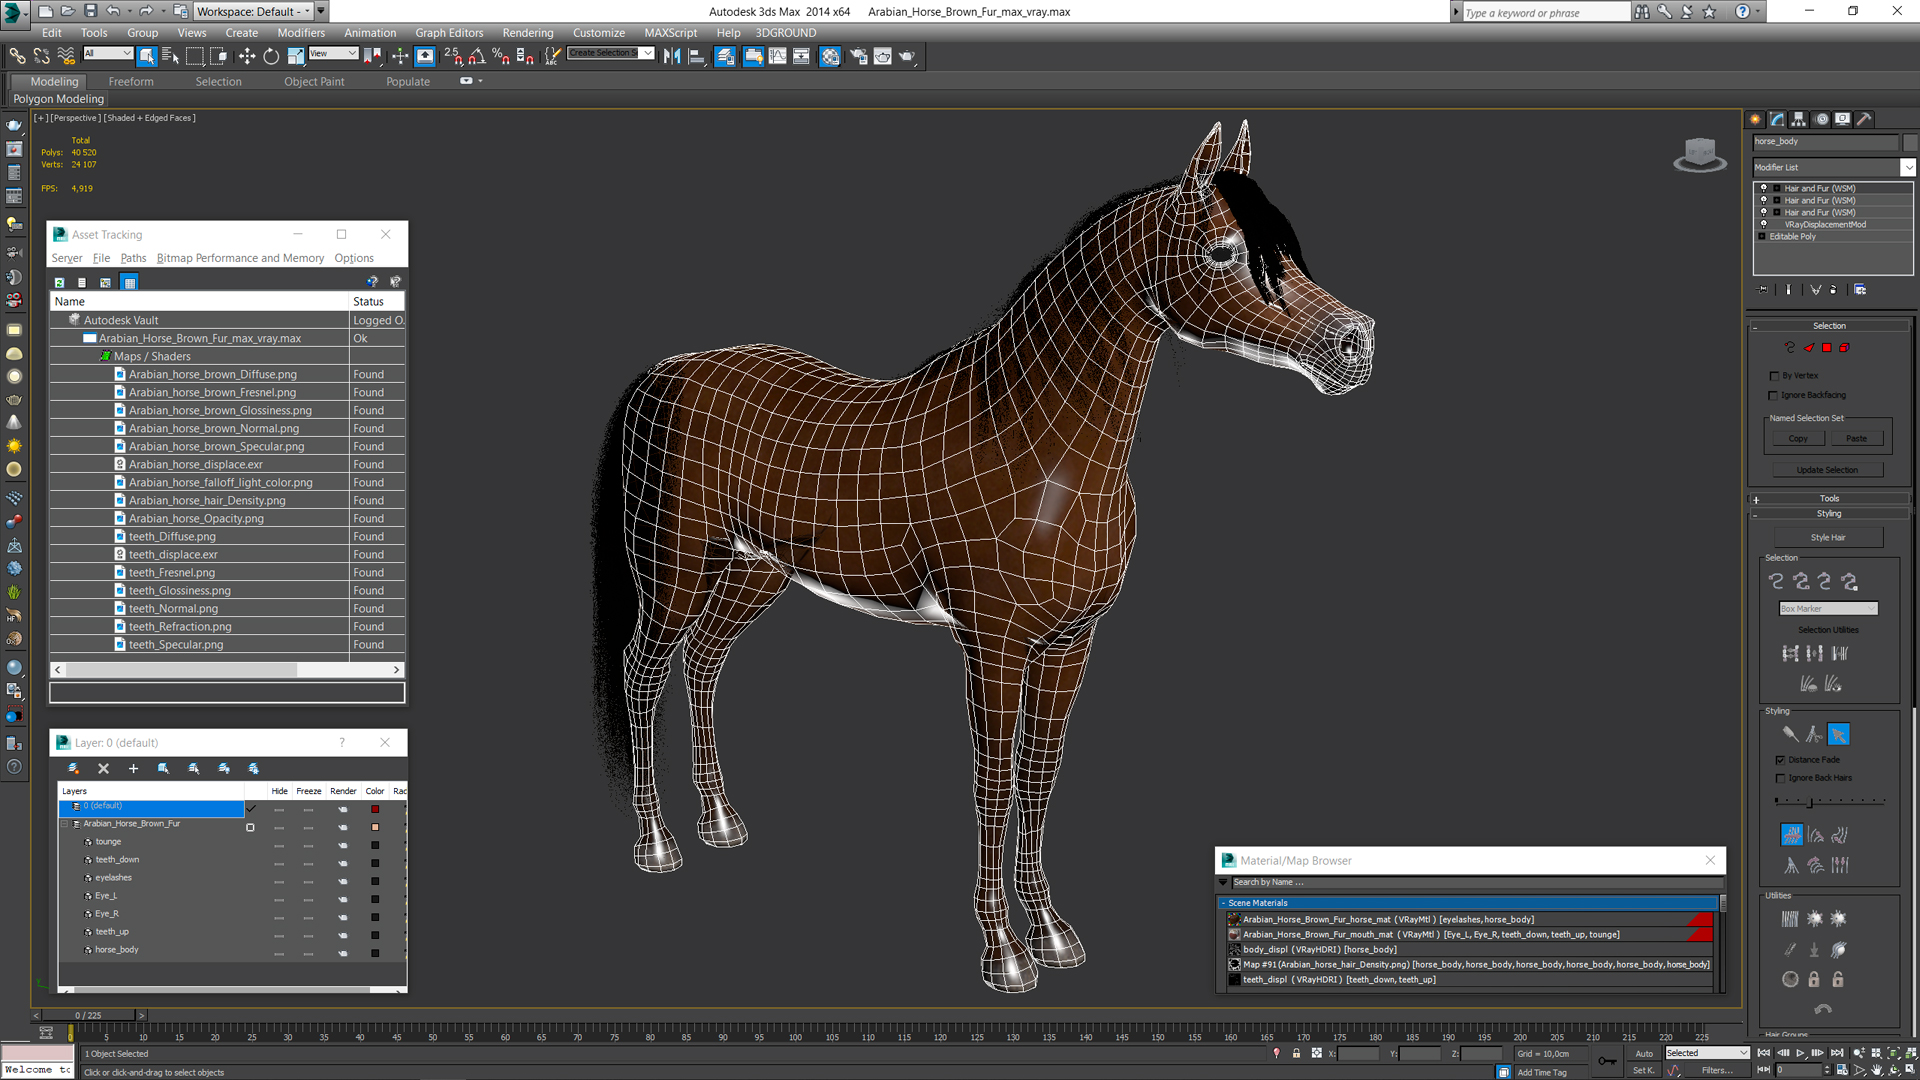1920x1080 pixels.
Task: Add selected objects to layer plus icon
Action: click(x=133, y=769)
